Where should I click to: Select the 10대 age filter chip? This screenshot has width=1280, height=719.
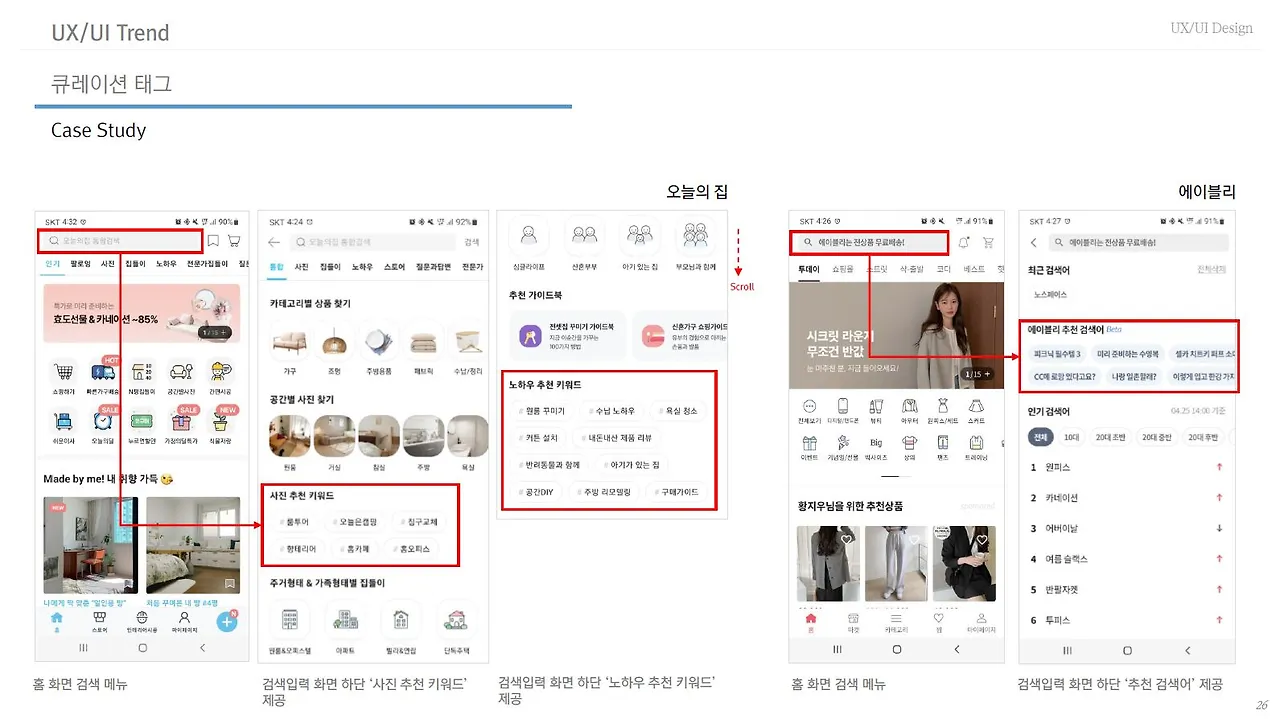(x=1071, y=437)
